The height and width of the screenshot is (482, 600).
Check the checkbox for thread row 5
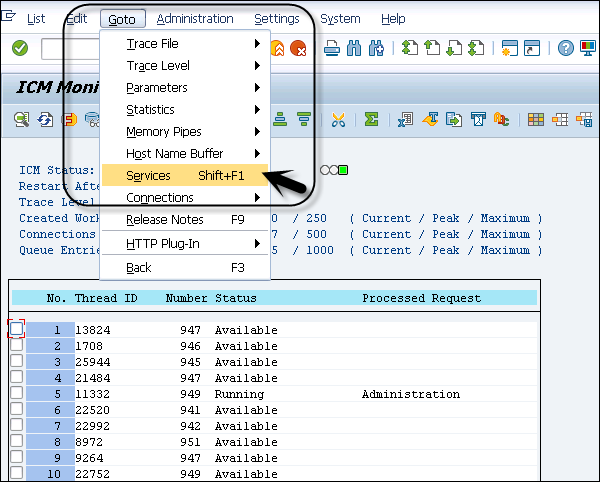(x=16, y=394)
